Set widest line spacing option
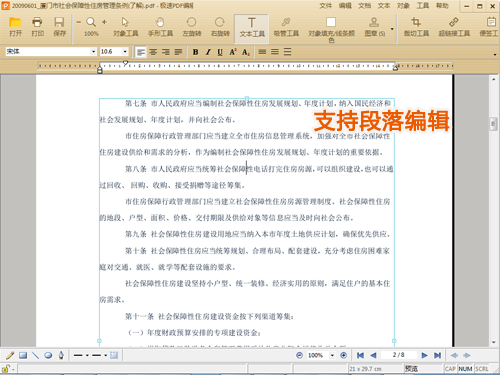 coord(288,52)
